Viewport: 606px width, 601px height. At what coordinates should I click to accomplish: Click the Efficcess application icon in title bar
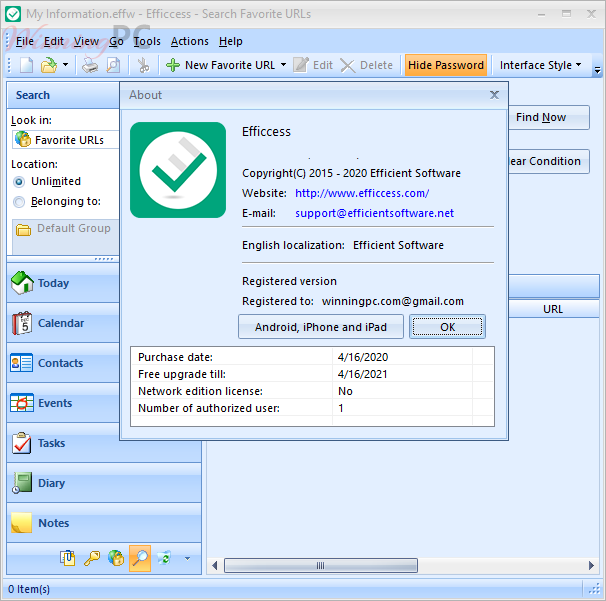pos(13,14)
